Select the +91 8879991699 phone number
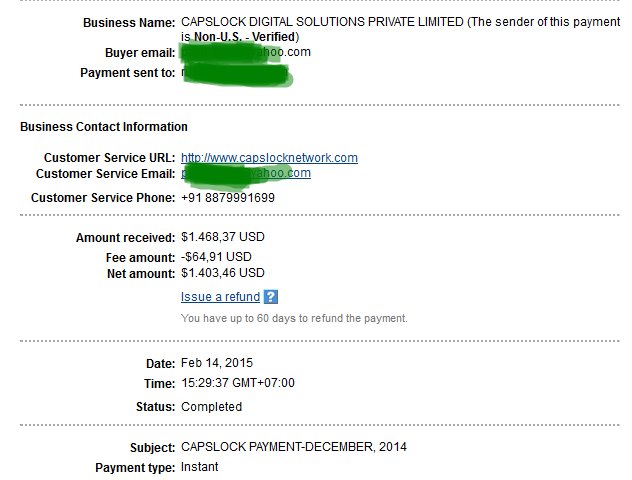Image resolution: width=632 pixels, height=480 pixels. (x=228, y=197)
